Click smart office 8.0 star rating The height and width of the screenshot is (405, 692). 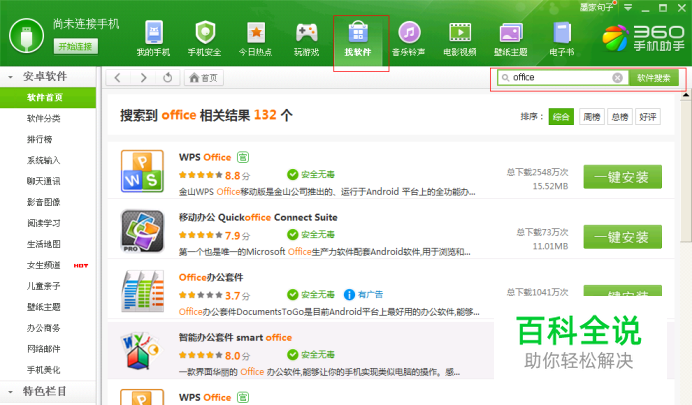[x=201, y=355]
